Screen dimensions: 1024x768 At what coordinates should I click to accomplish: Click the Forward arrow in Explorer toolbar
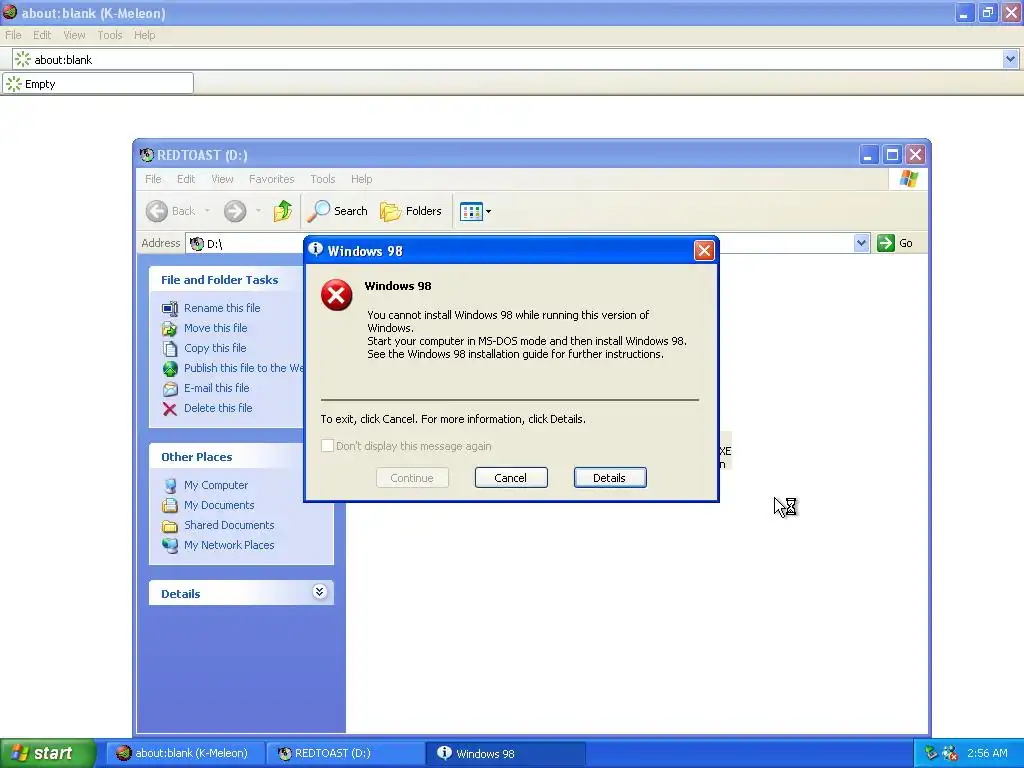(235, 211)
